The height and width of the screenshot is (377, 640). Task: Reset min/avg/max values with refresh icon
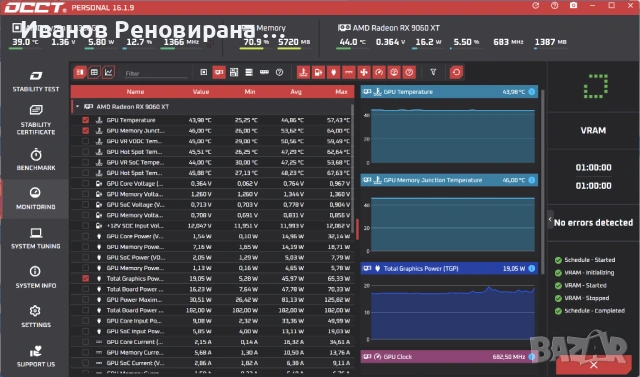tap(456, 73)
